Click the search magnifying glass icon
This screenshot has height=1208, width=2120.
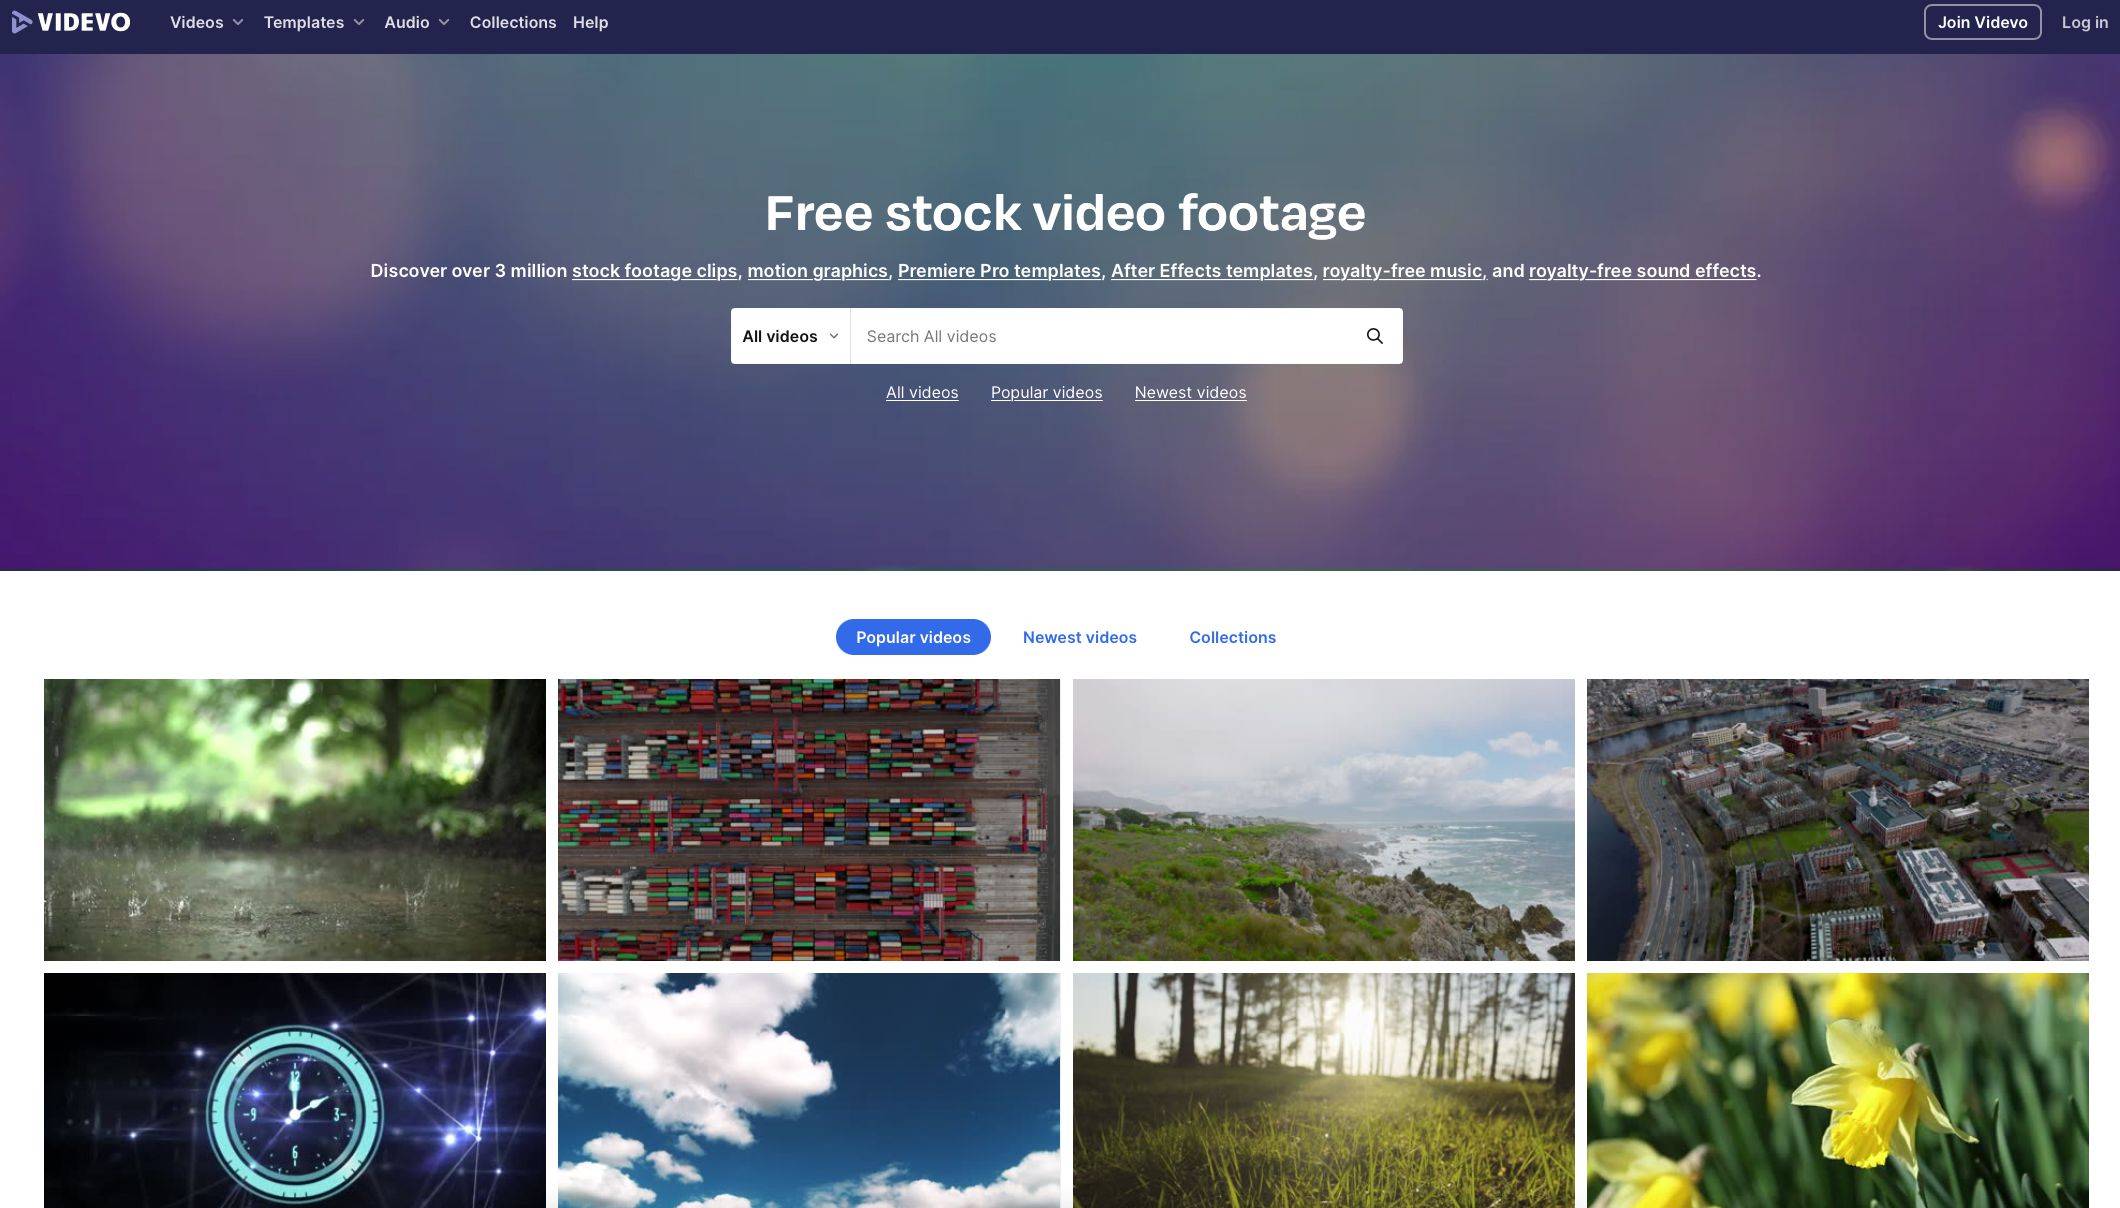1375,336
